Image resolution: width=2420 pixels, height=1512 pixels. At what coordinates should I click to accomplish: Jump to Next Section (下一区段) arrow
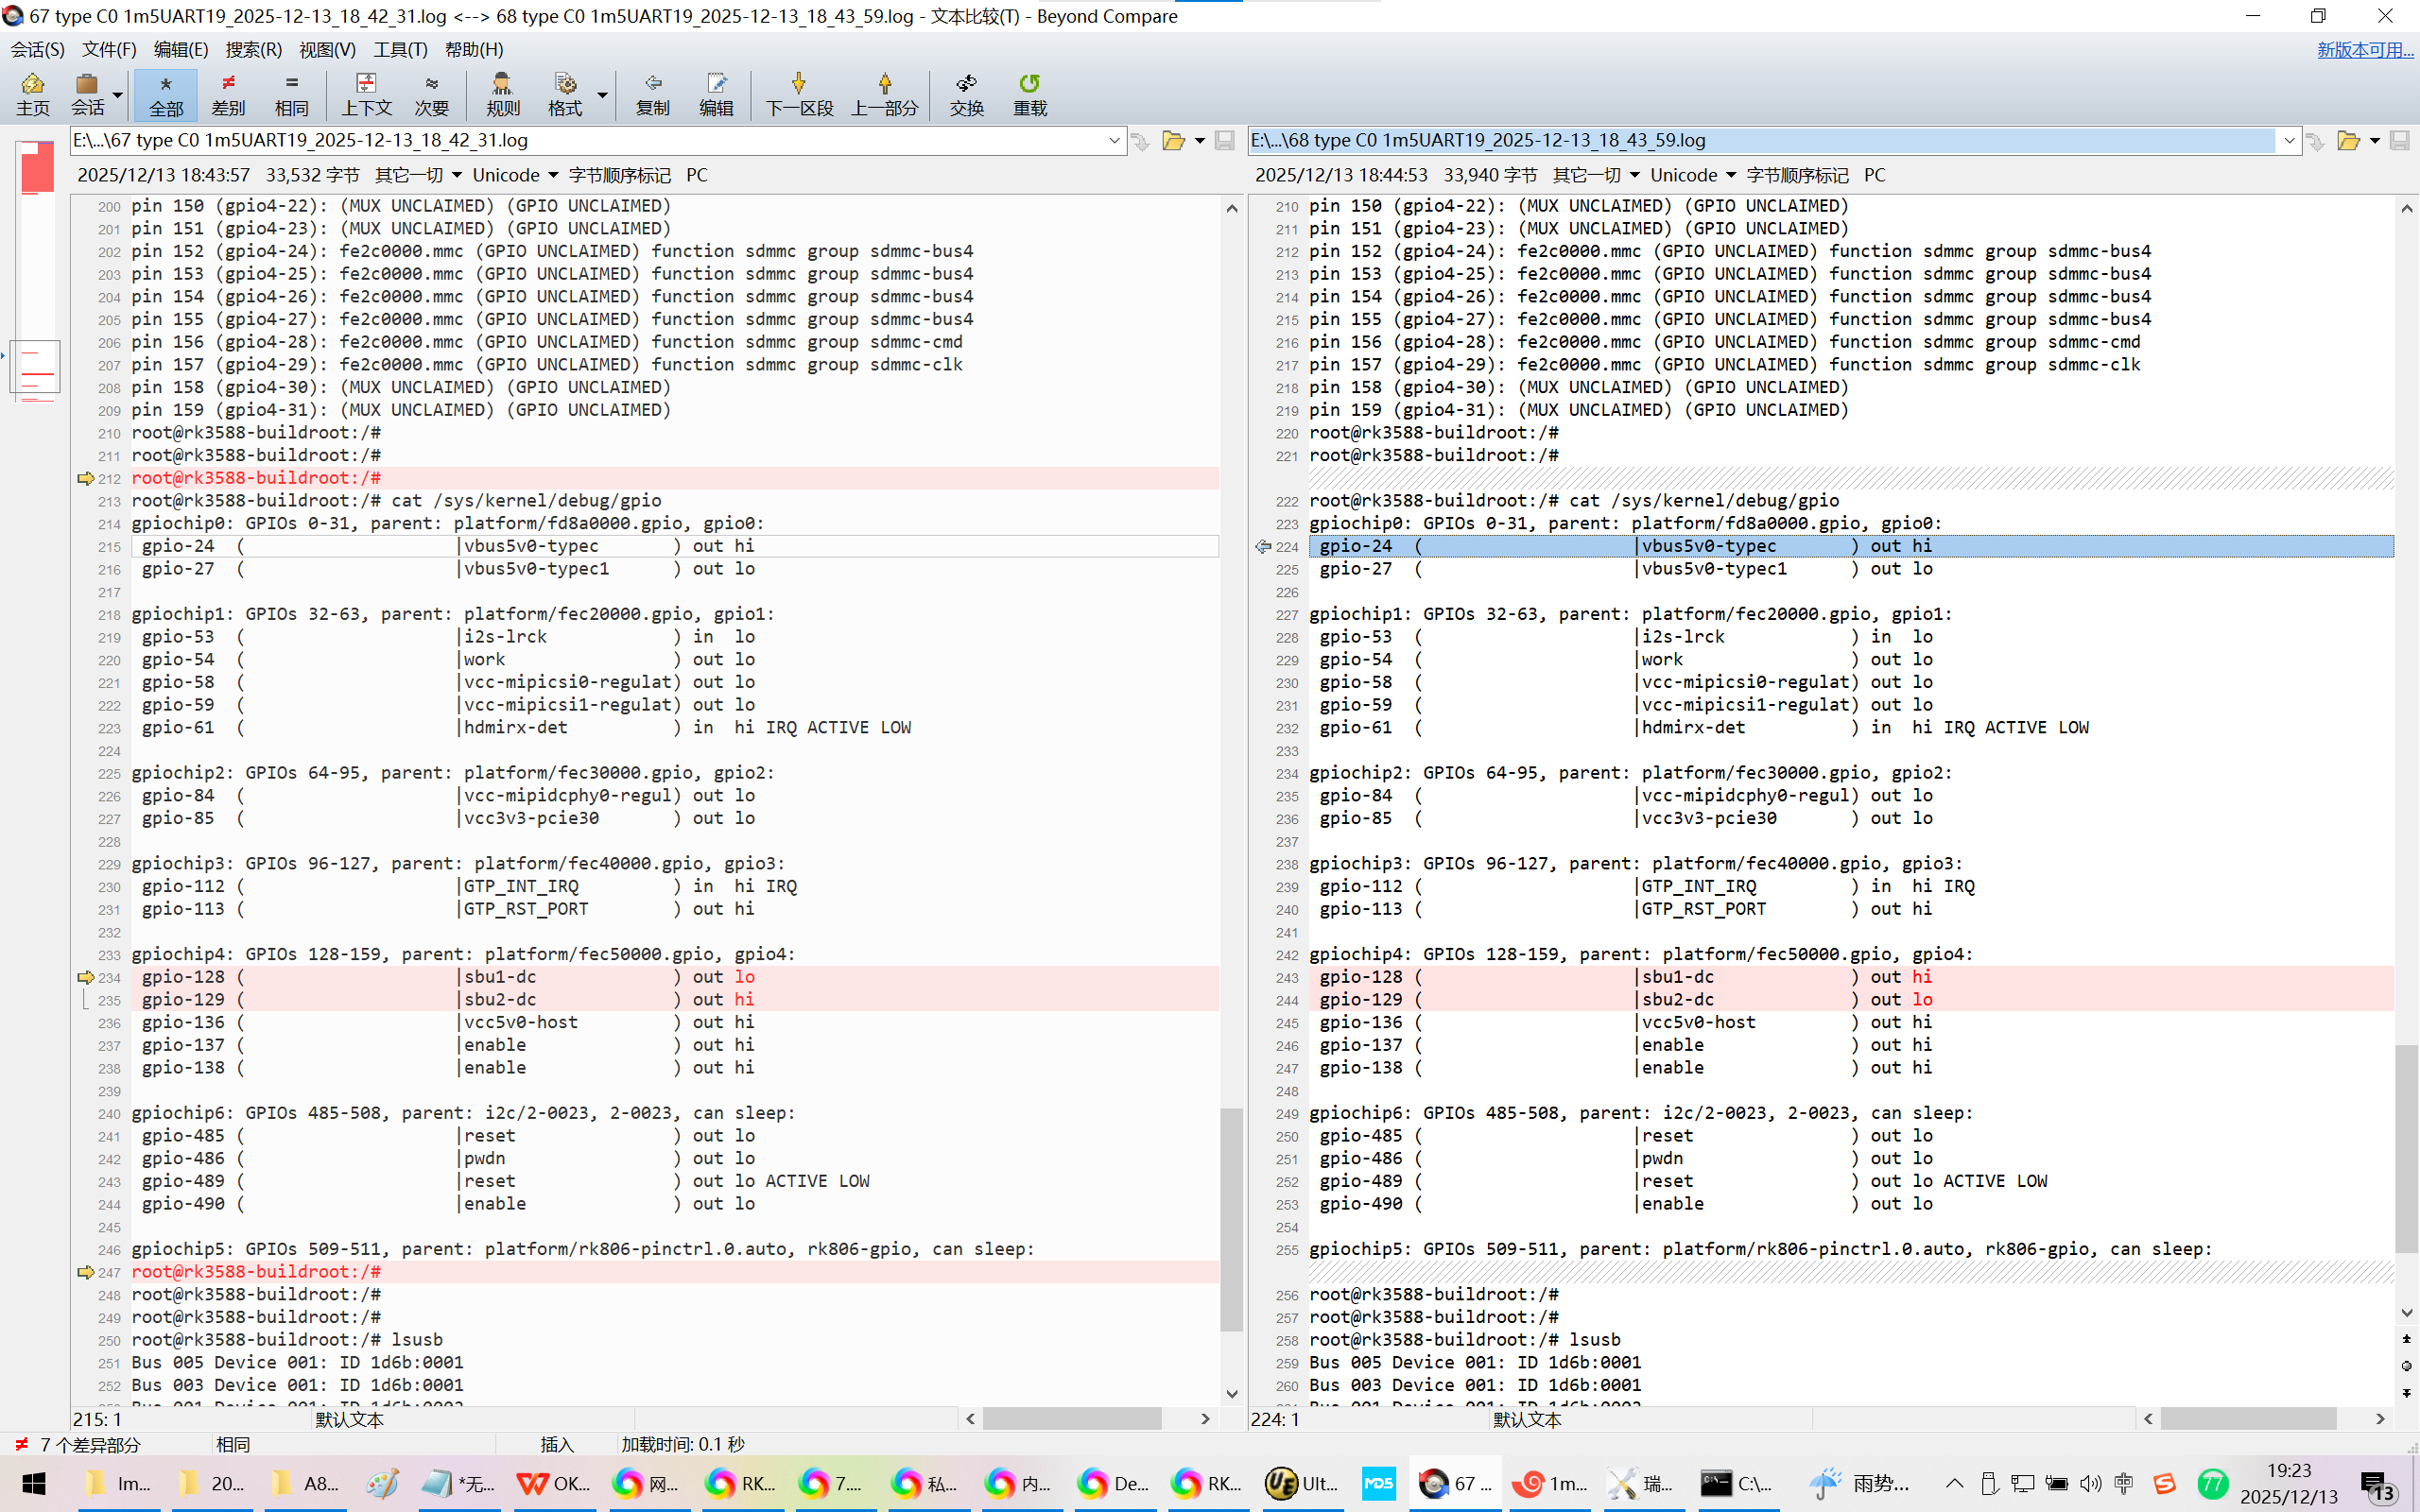(x=799, y=93)
